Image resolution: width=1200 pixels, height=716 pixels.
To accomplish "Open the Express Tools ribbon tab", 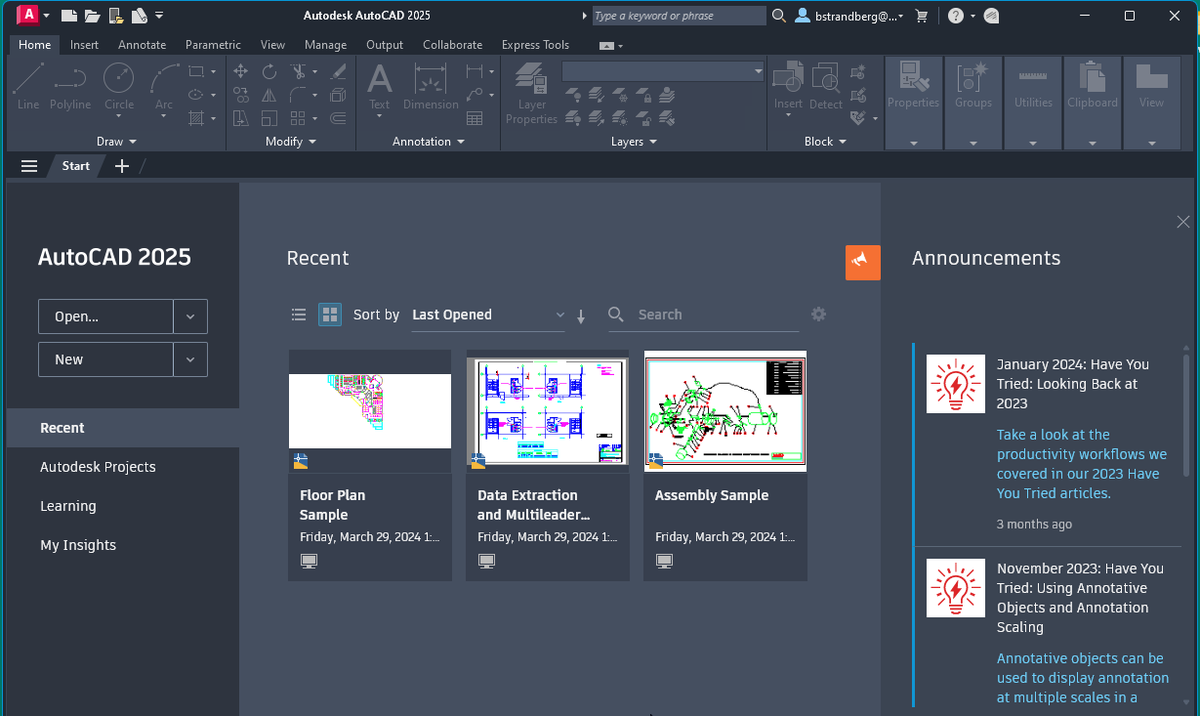I will click(x=535, y=45).
